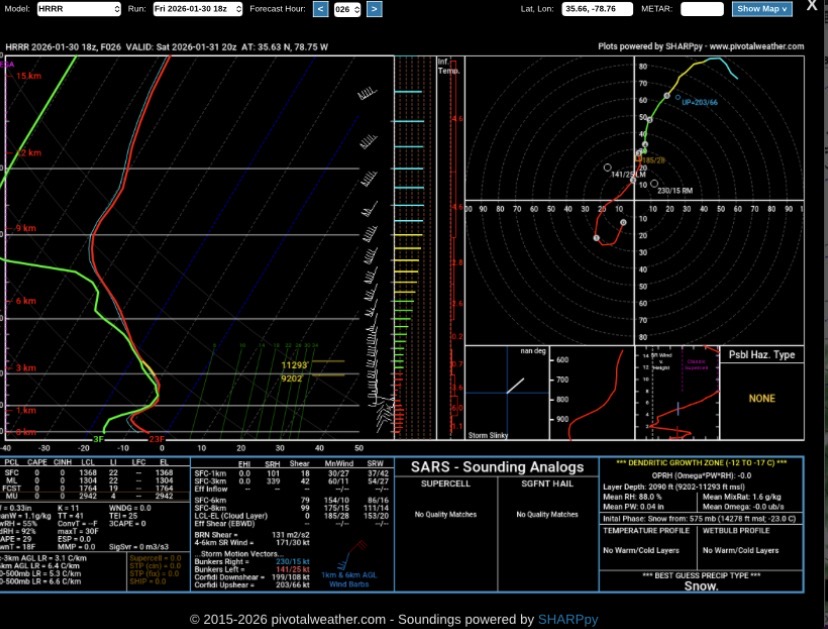The height and width of the screenshot is (629, 828).
Task: Click the SARS Sounding Analogs heading
Action: pos(497,467)
